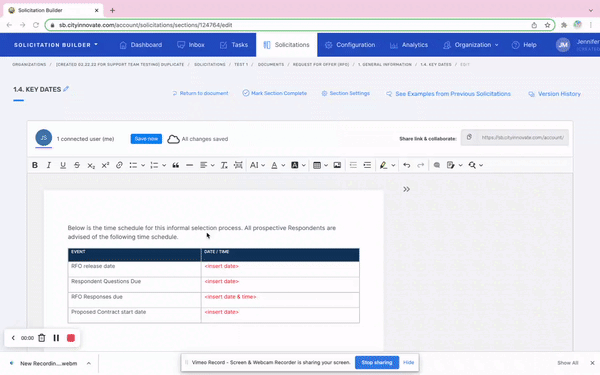
Task: Open bulleted list style dropdown
Action: coord(143,165)
